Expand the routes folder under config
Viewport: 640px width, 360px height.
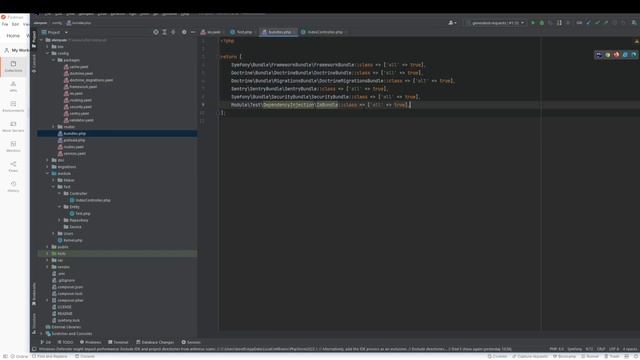[x=53, y=127]
